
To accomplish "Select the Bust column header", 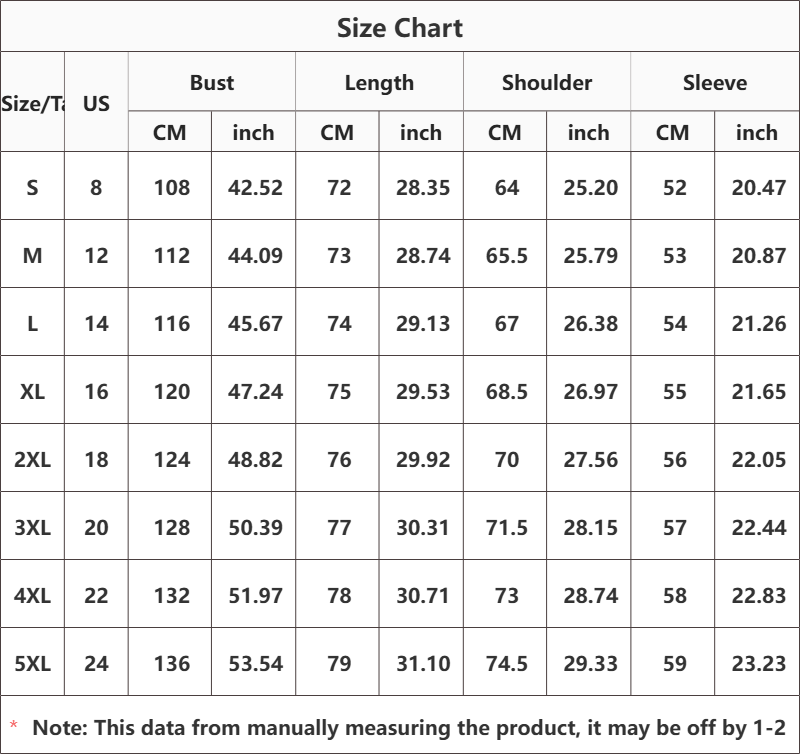I will [212, 83].
